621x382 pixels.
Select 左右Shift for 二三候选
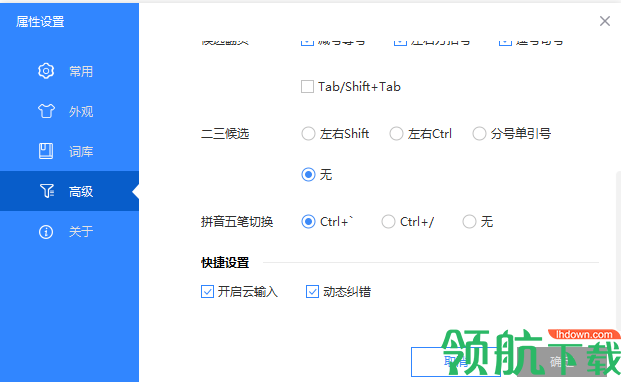(x=308, y=134)
